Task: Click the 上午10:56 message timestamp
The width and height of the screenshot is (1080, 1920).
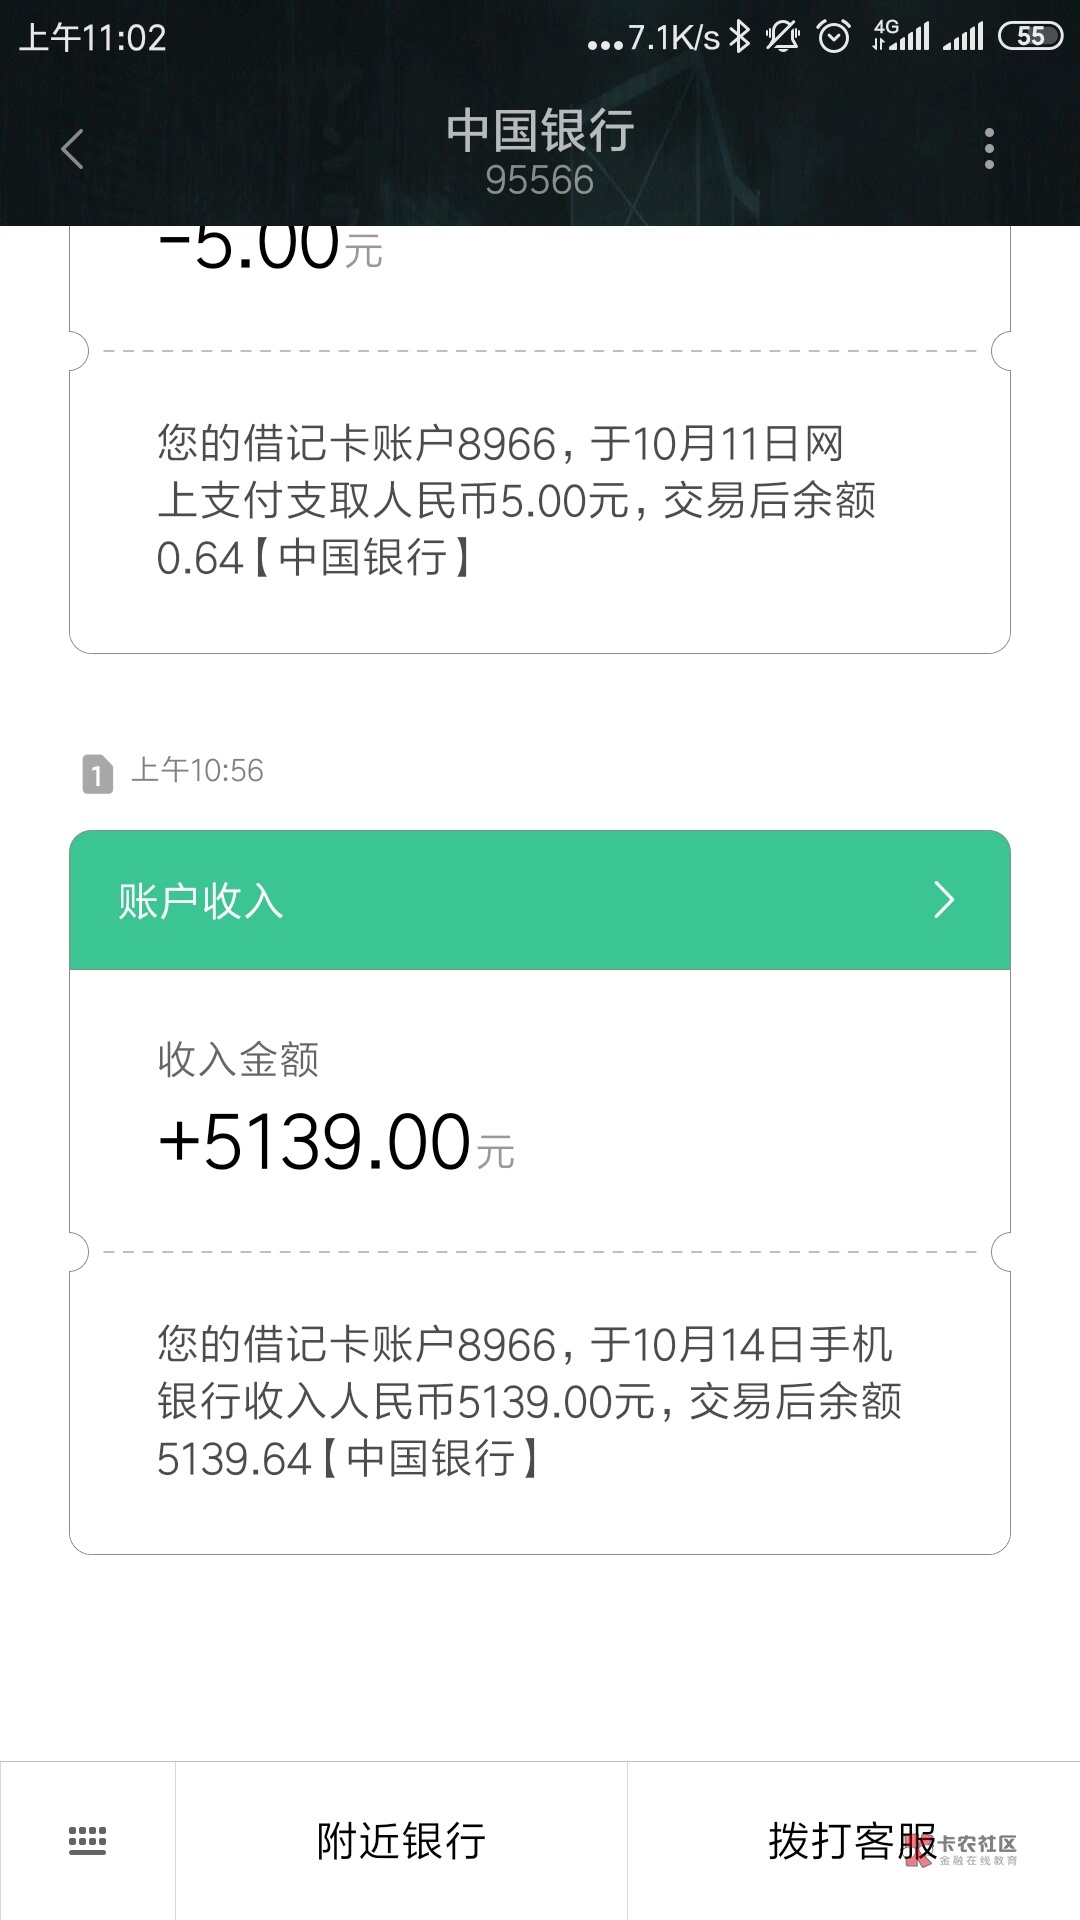Action: coord(198,771)
